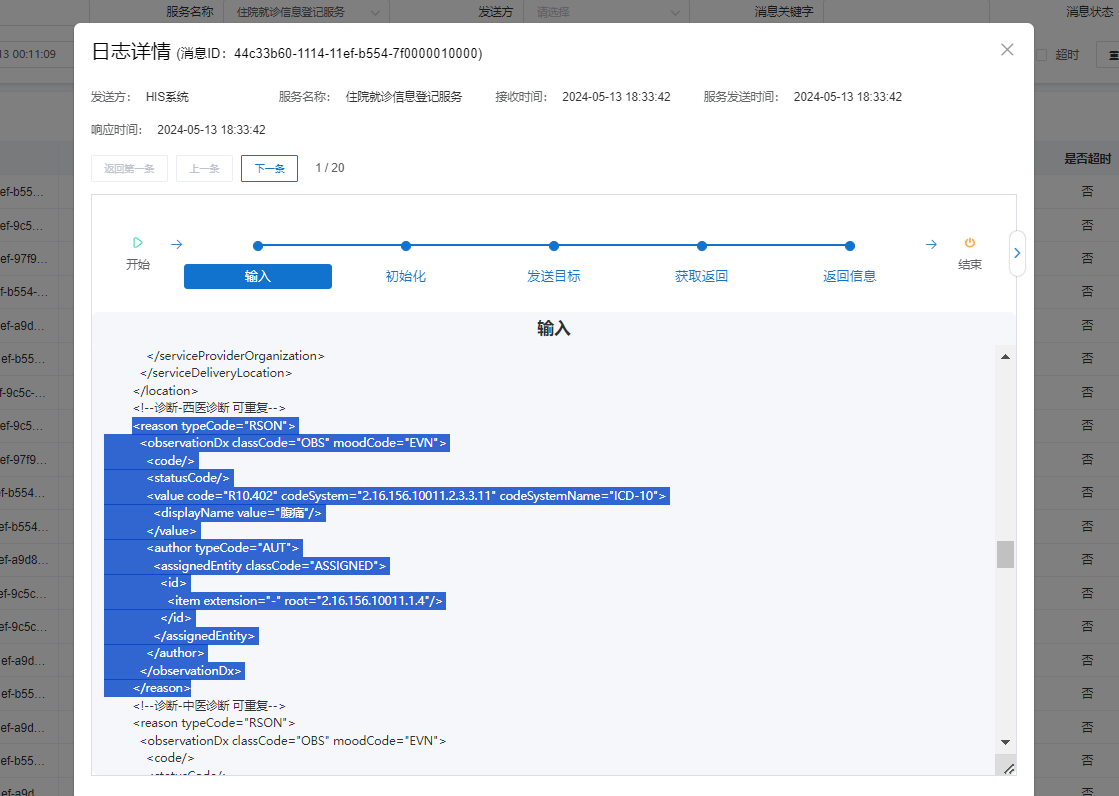Viewport: 1119px width, 796px height.
Task: Click the timeline dot above 发送目标
Action: click(554, 246)
